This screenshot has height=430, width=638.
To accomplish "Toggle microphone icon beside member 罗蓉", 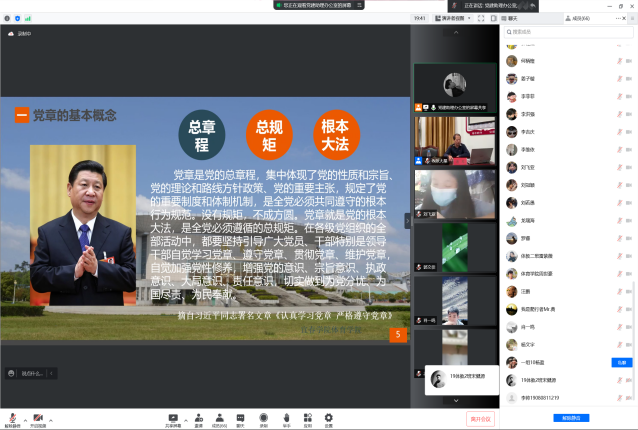I will click(618, 238).
